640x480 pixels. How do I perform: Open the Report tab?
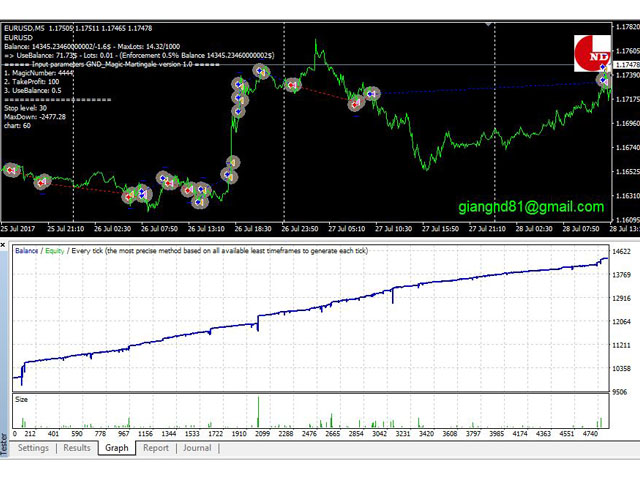(x=155, y=448)
